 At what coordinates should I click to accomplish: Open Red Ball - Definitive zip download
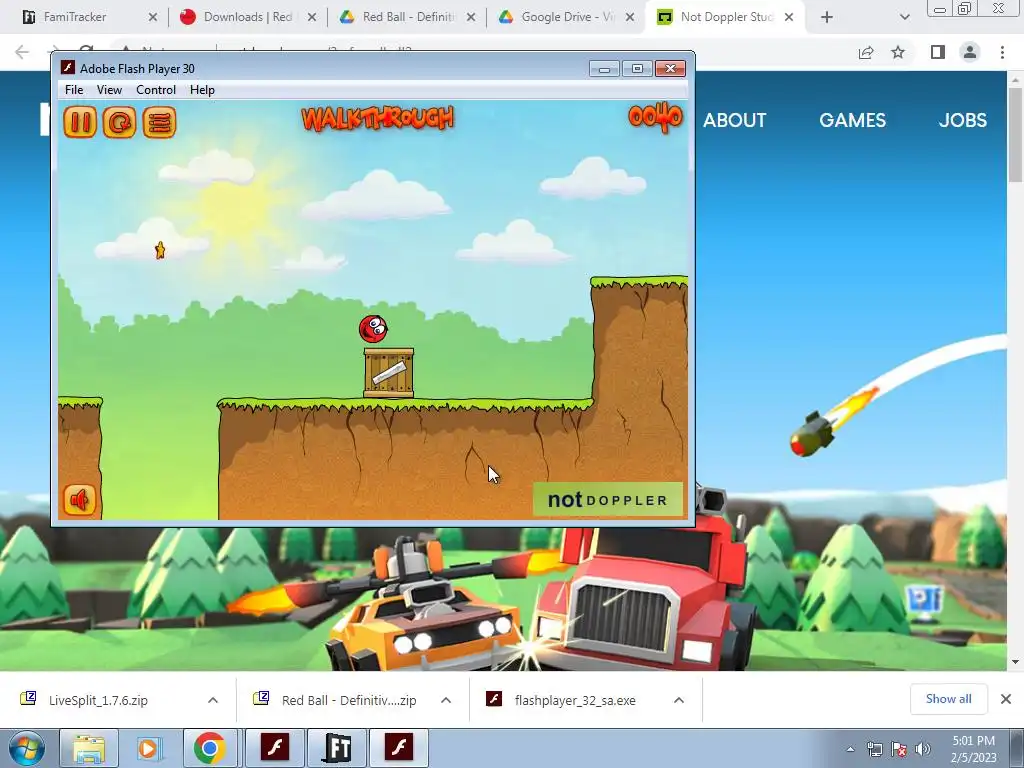point(349,700)
